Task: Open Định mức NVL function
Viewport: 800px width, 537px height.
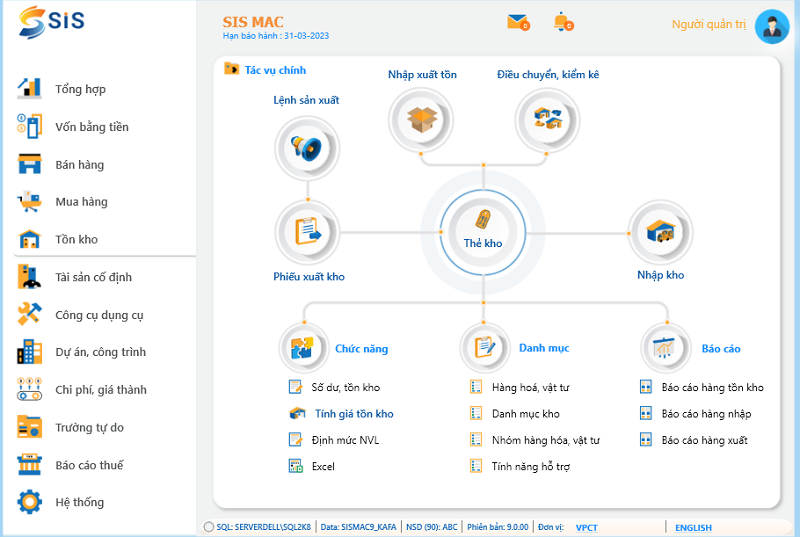Action: (x=345, y=440)
